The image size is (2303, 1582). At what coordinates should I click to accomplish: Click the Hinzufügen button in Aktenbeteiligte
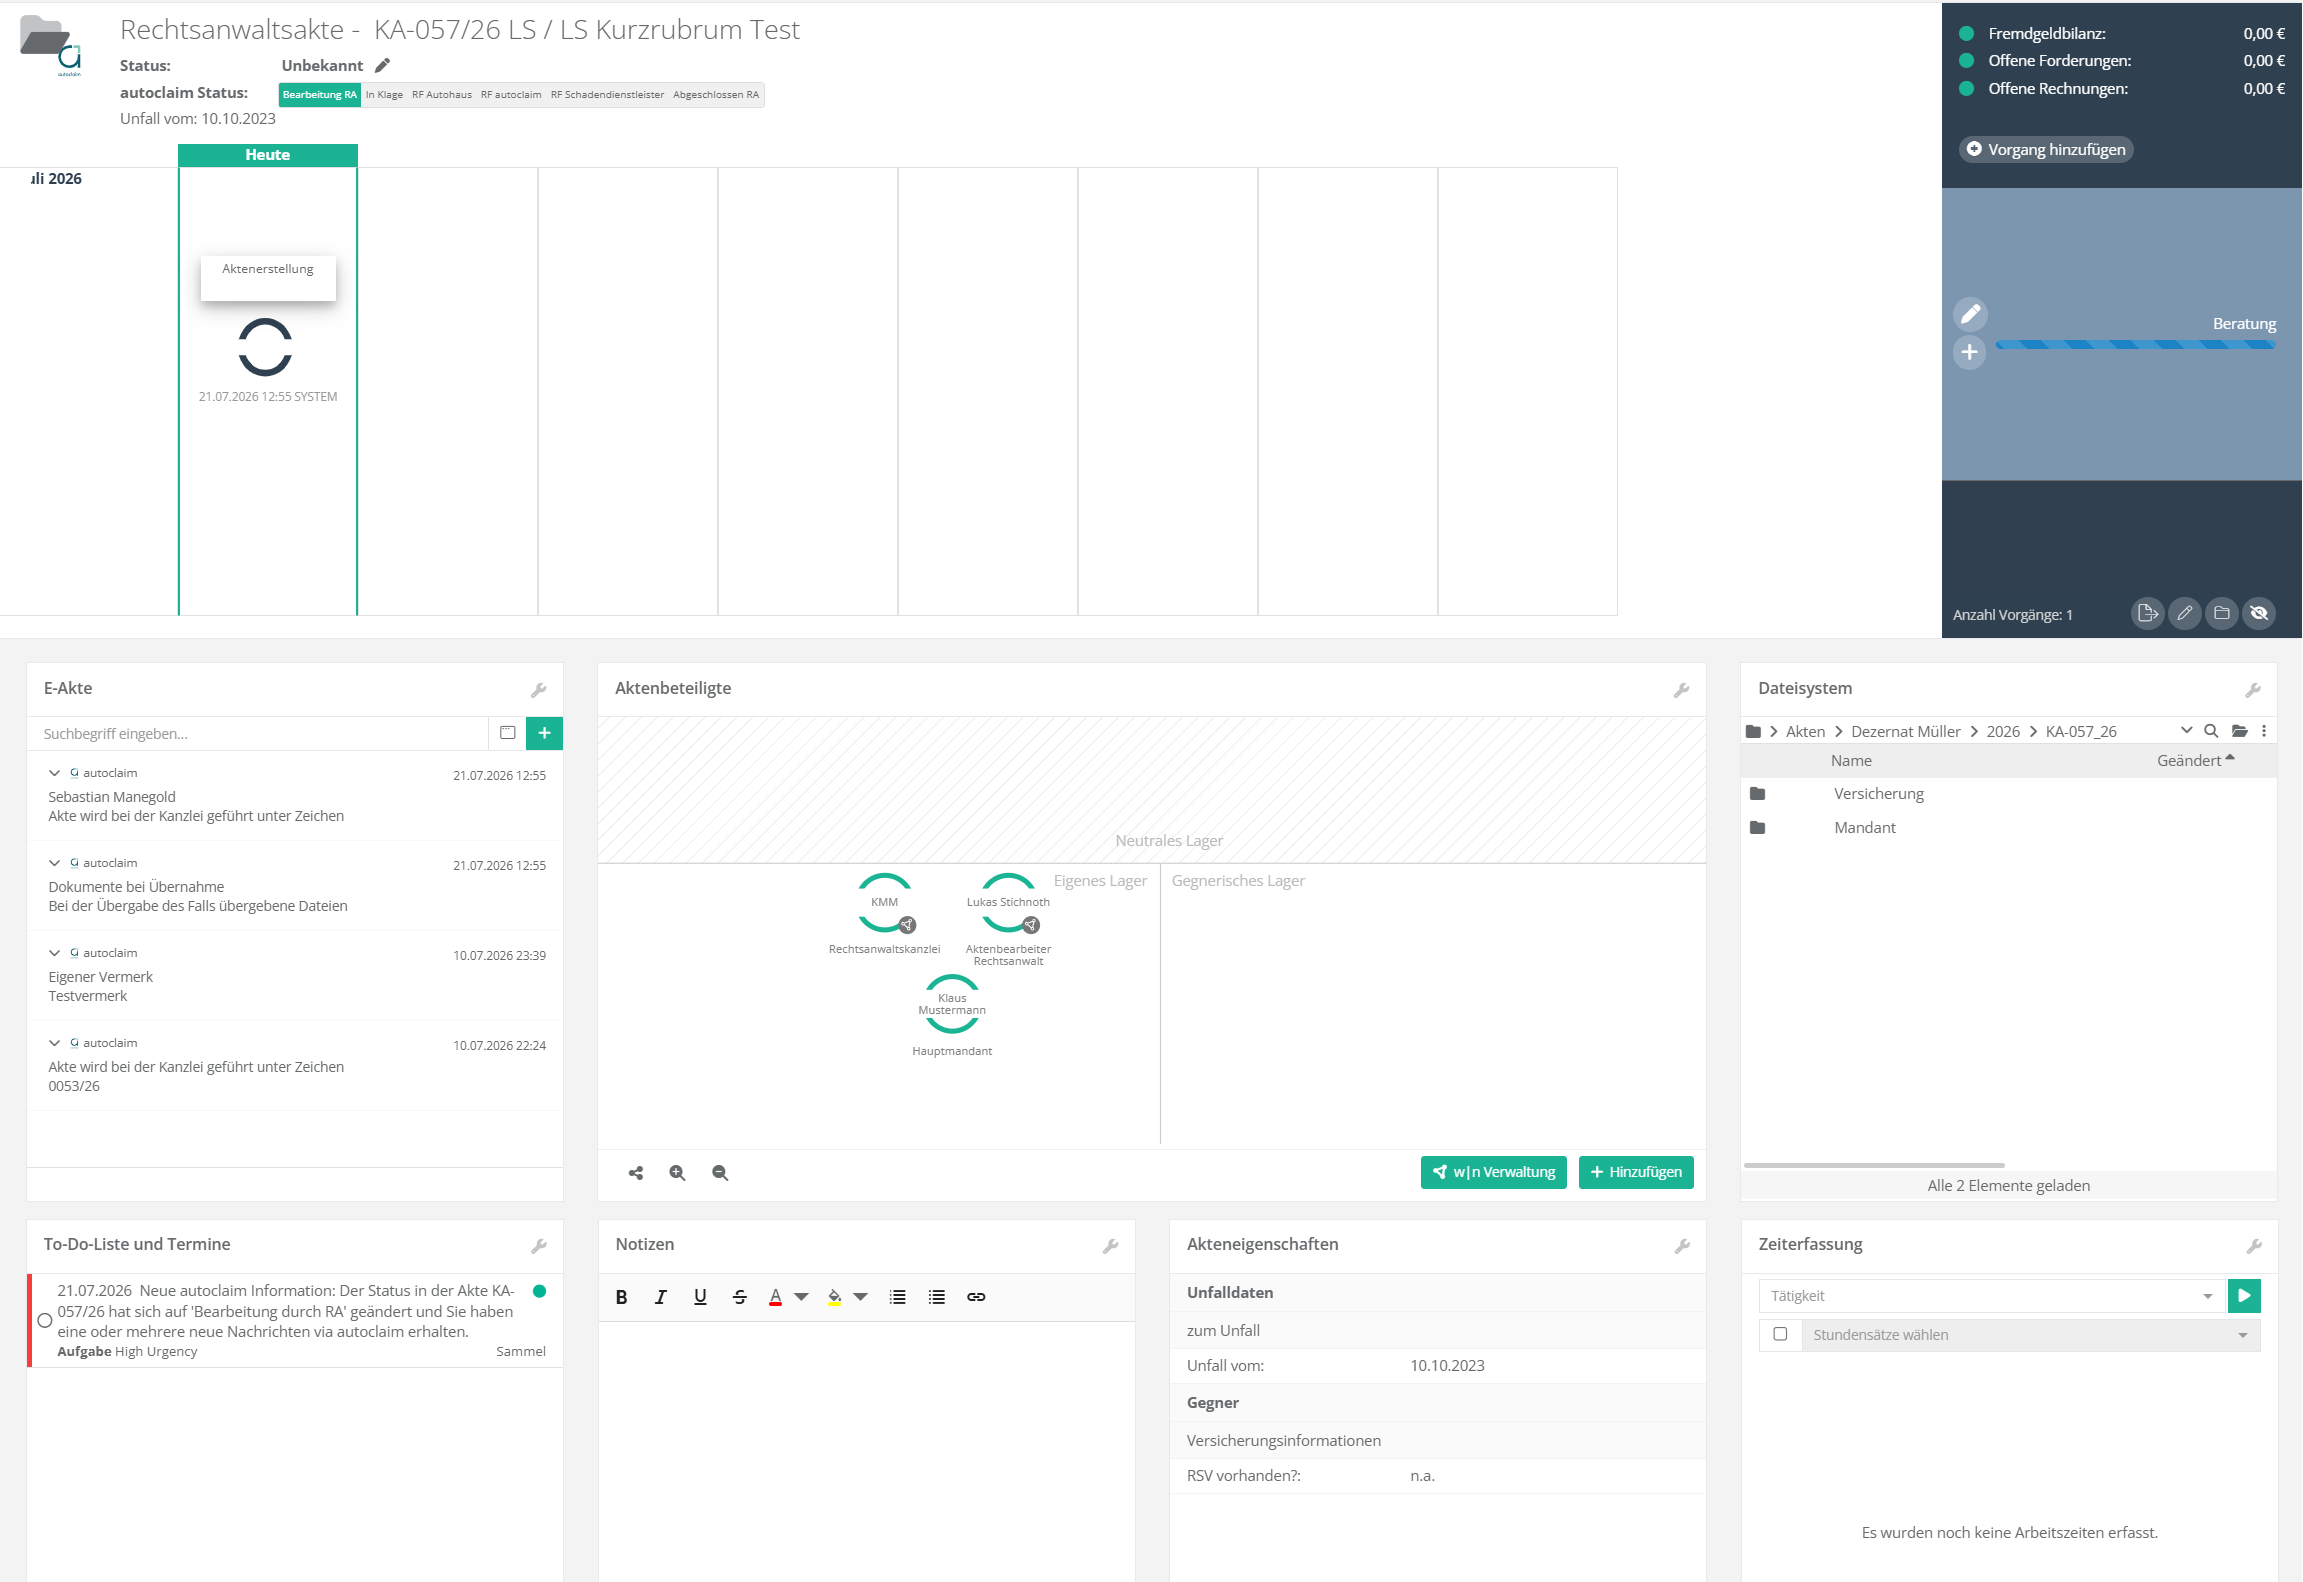point(1636,1172)
